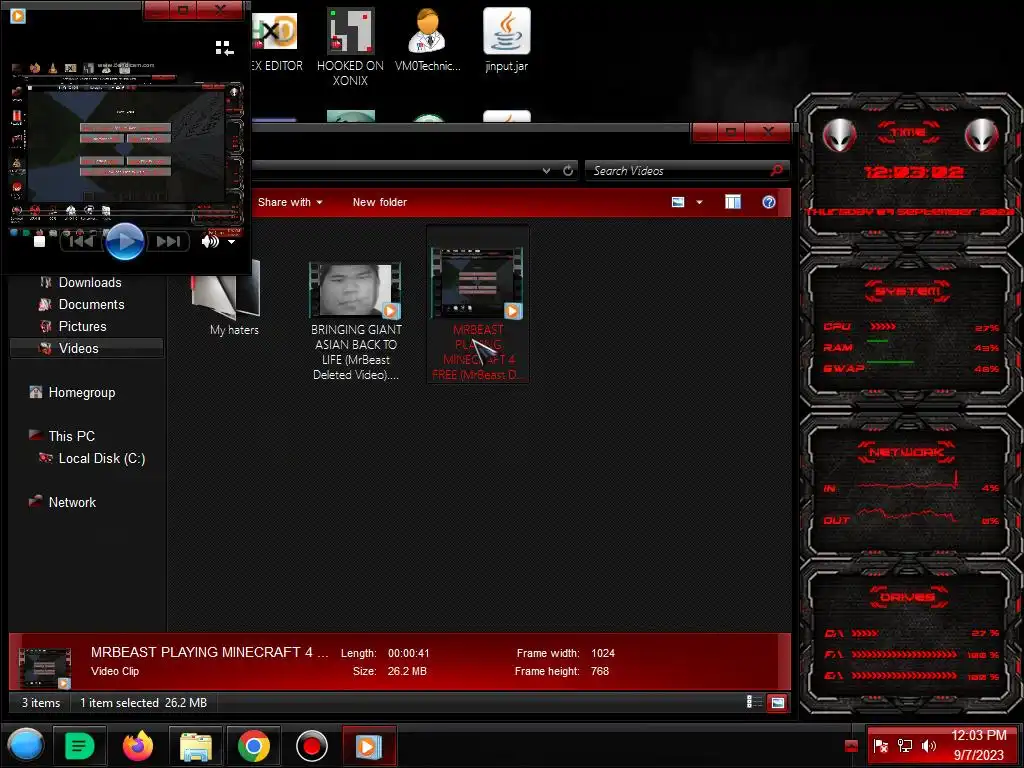Skip to previous track in media player
1024x768 pixels.
82,242
